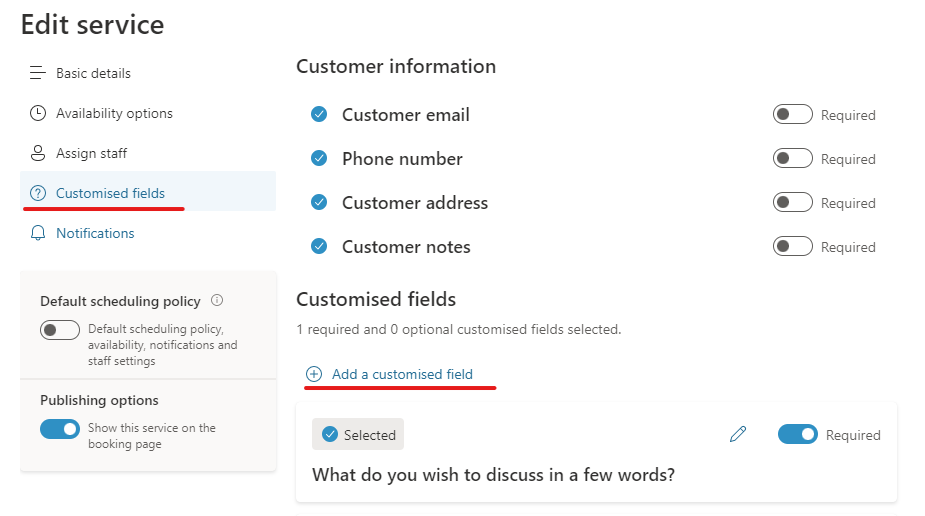925x516 pixels.
Task: Click the info icon beside Default scheduling policy
Action: (217, 300)
